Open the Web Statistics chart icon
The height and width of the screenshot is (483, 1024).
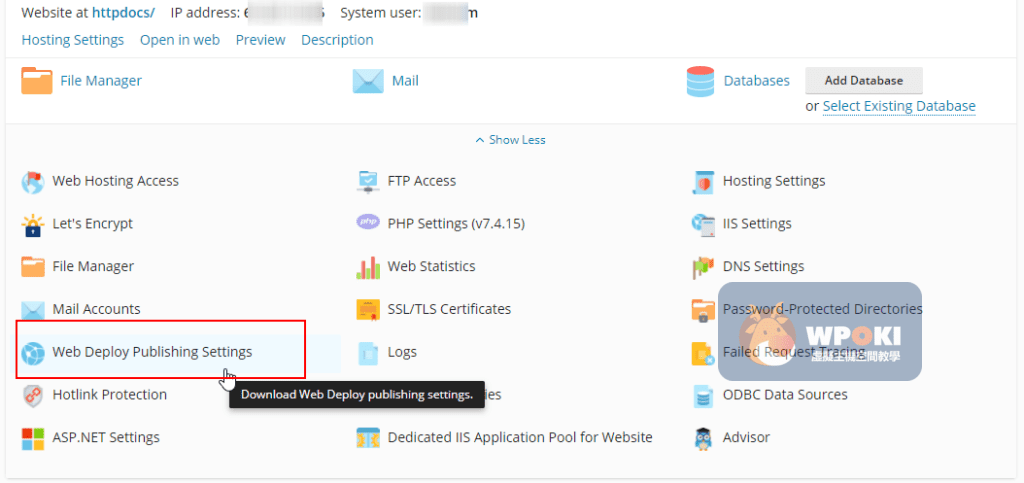369,267
